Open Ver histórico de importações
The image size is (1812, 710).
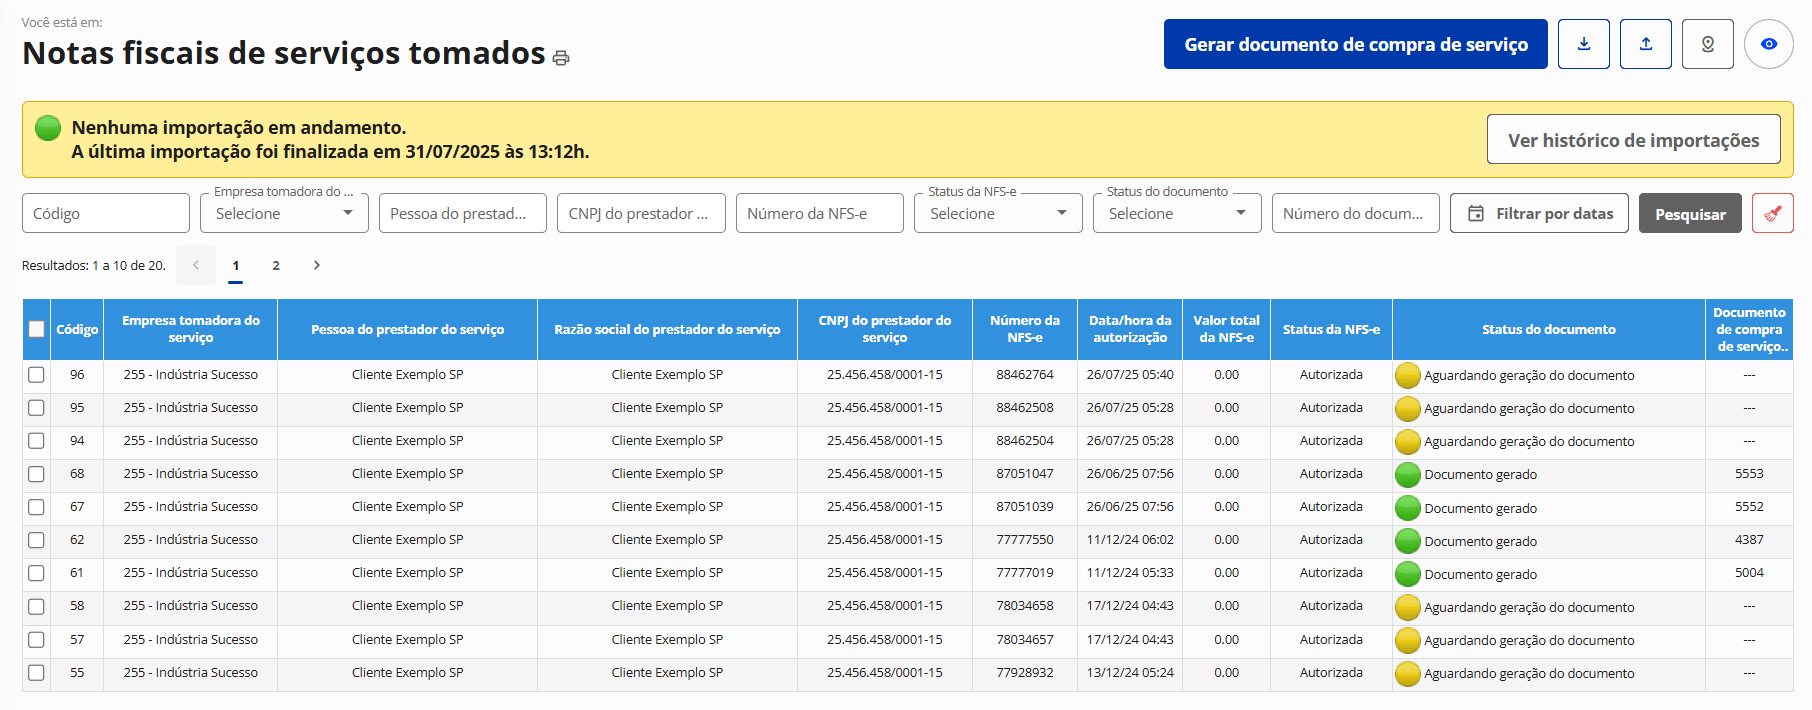tap(1633, 140)
